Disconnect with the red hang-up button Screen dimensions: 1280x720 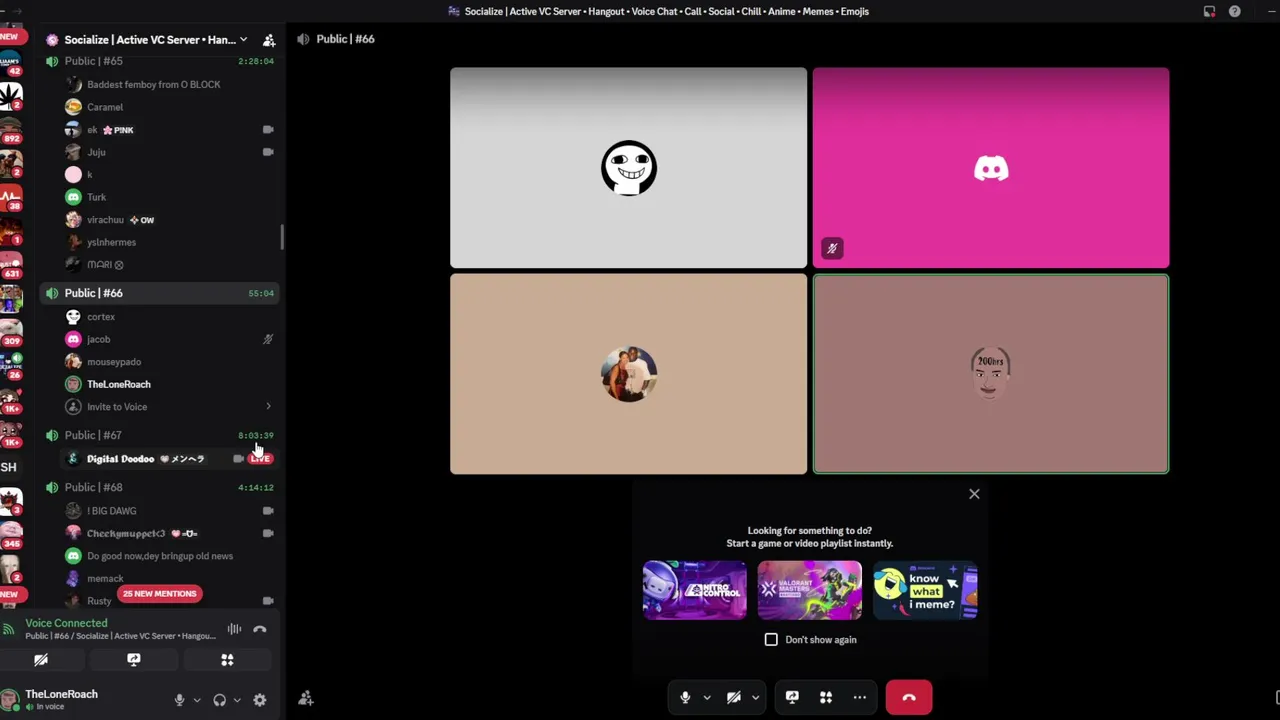pos(909,697)
